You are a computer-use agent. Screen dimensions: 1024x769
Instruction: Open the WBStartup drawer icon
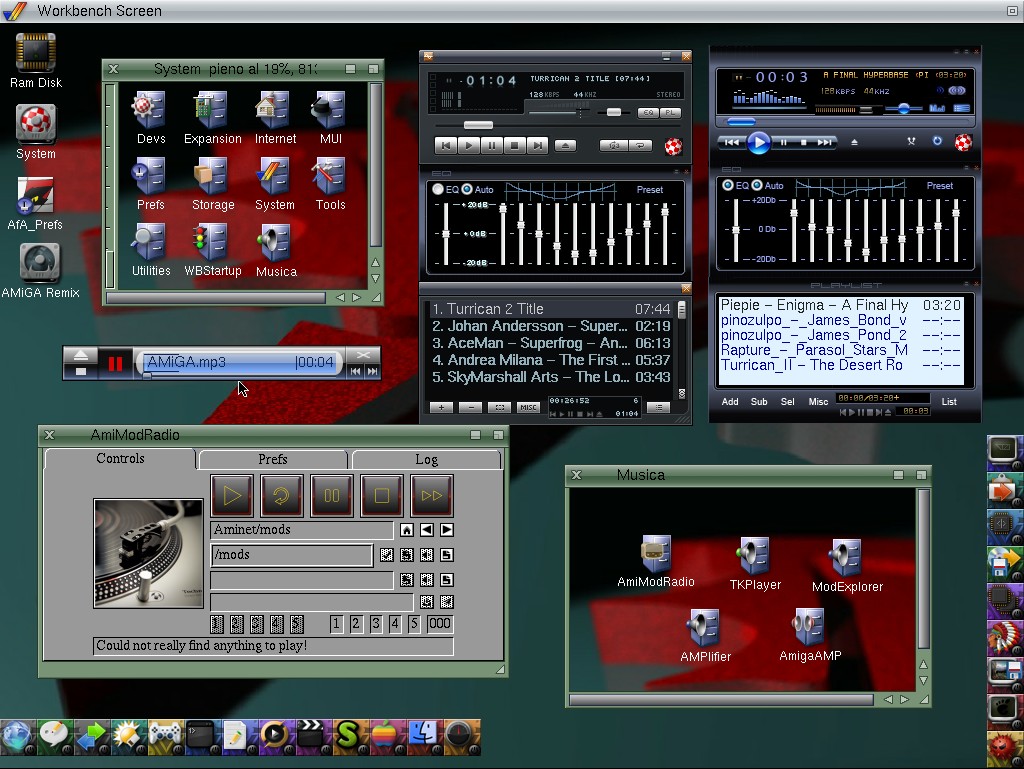pos(212,241)
